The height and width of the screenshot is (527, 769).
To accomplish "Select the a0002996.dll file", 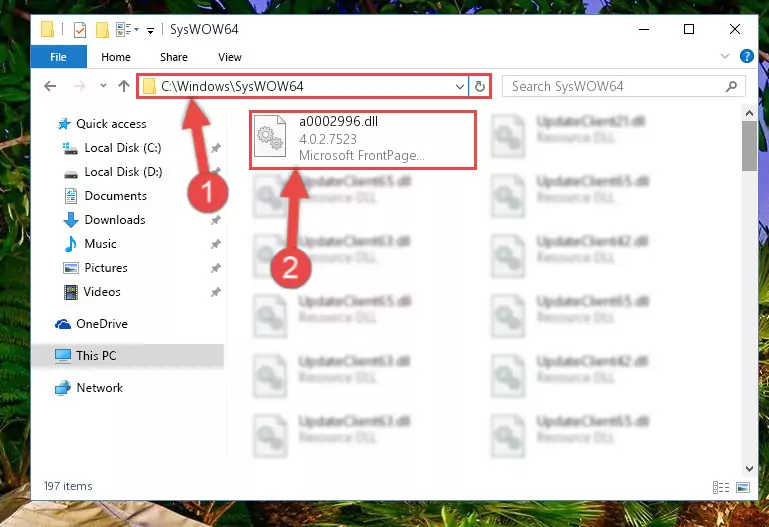I will (363, 139).
